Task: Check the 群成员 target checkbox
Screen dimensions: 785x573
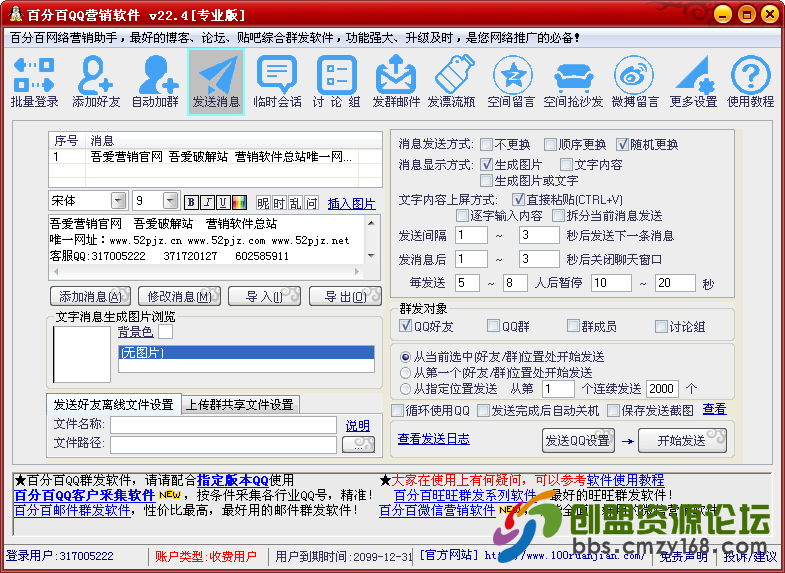Action: [573, 326]
